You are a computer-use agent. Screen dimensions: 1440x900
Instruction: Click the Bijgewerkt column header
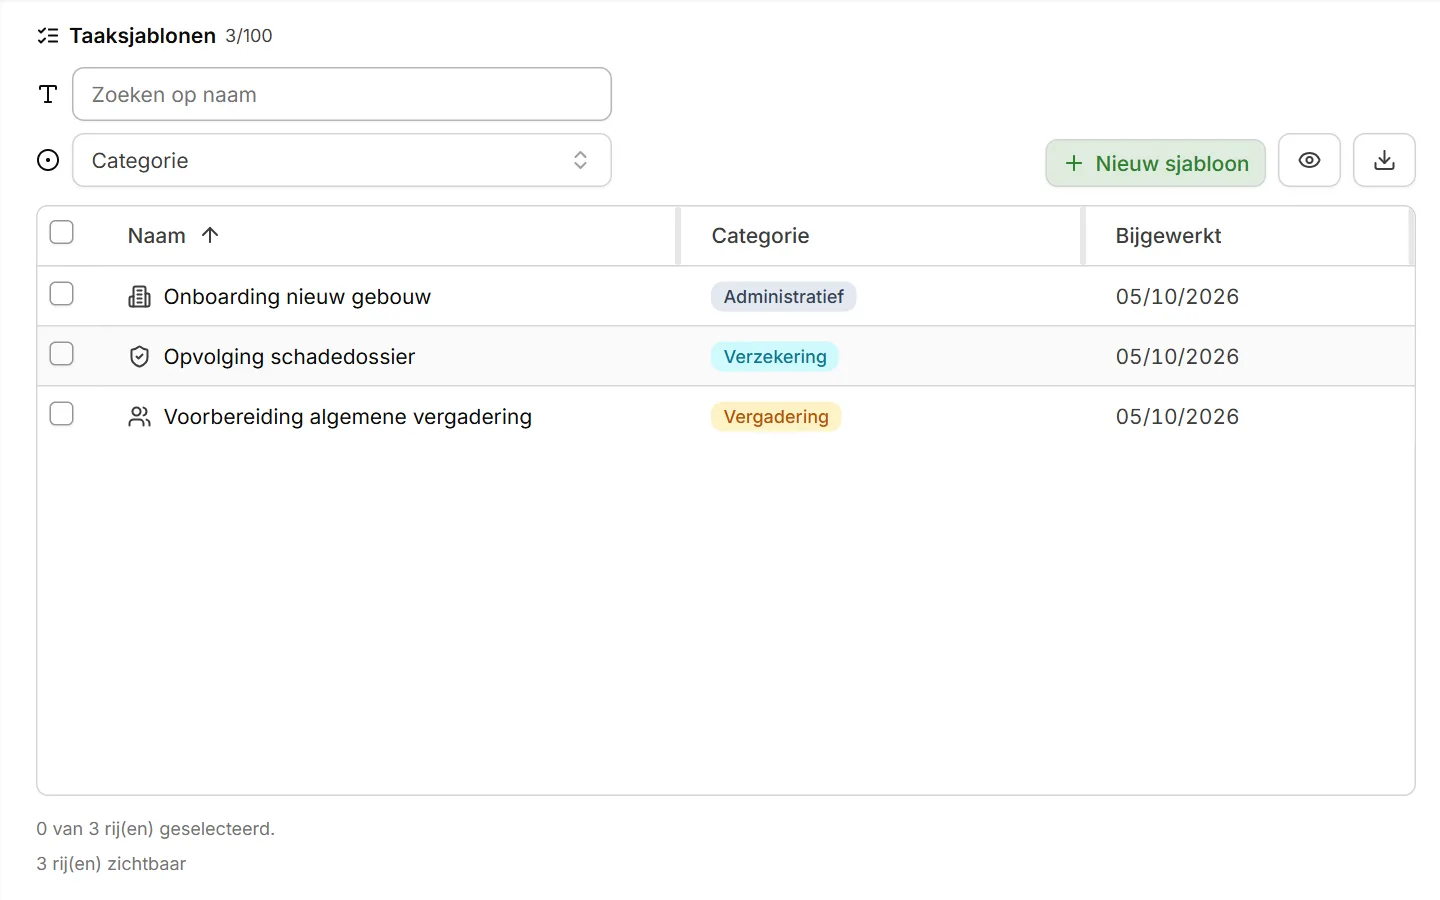coord(1169,236)
